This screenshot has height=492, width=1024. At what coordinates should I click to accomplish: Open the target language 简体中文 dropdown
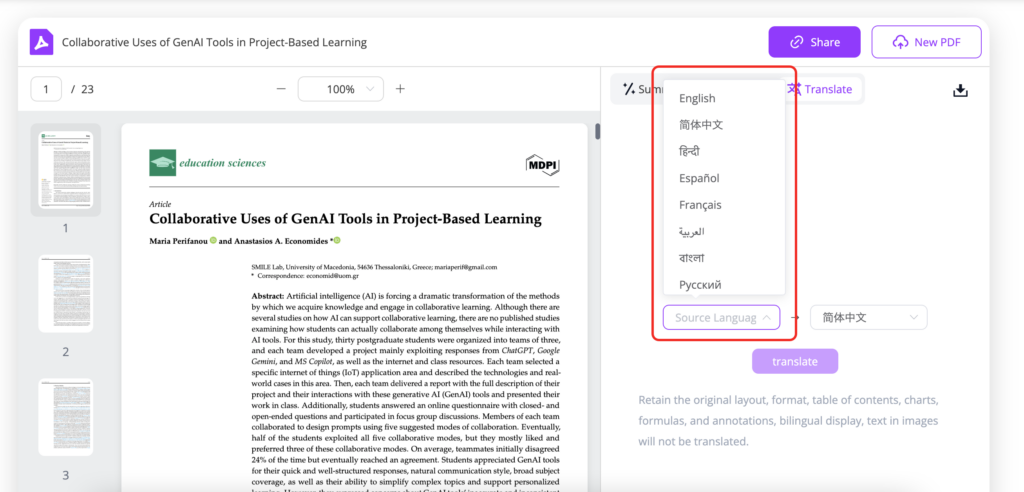(x=869, y=318)
